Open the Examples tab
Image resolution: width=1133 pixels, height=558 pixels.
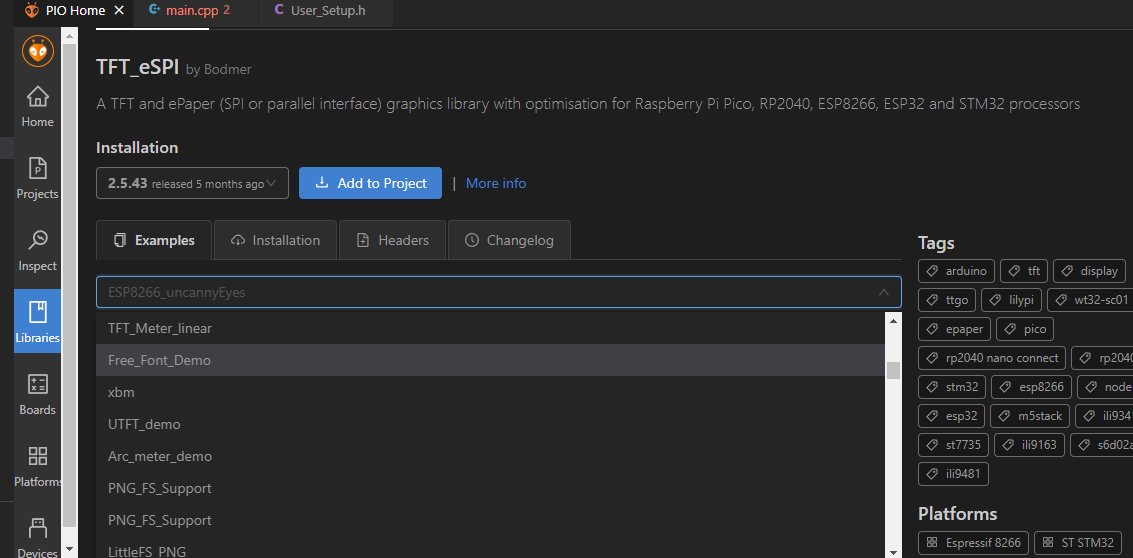tap(154, 240)
